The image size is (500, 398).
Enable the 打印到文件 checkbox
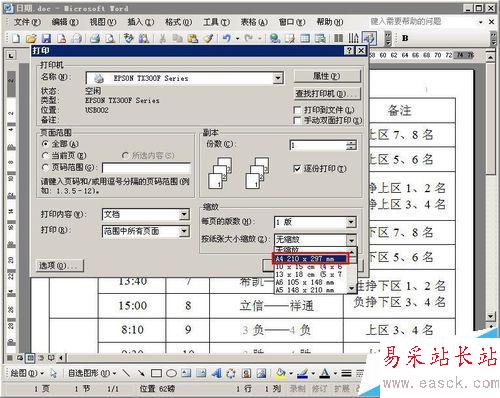tap(297, 110)
